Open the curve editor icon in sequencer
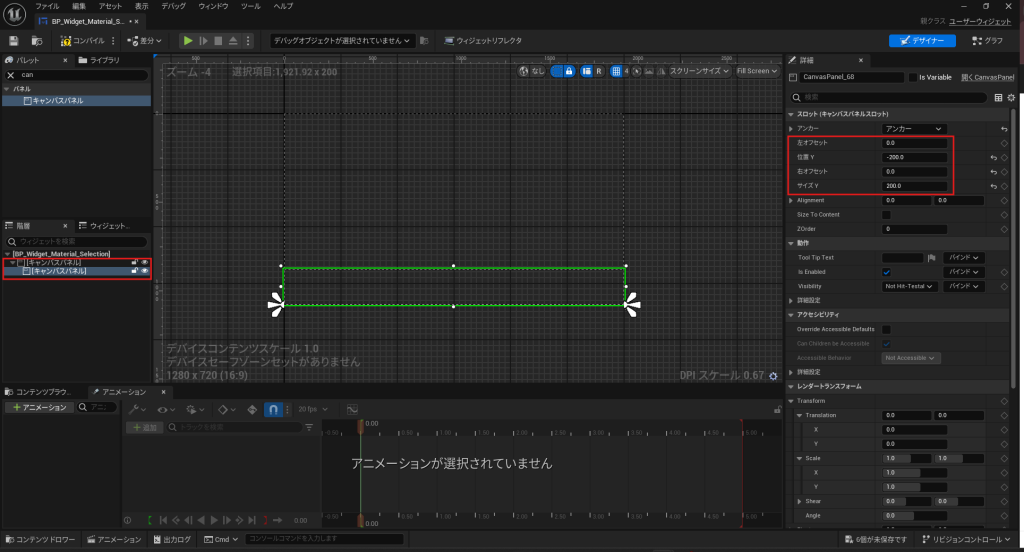 (x=352, y=410)
